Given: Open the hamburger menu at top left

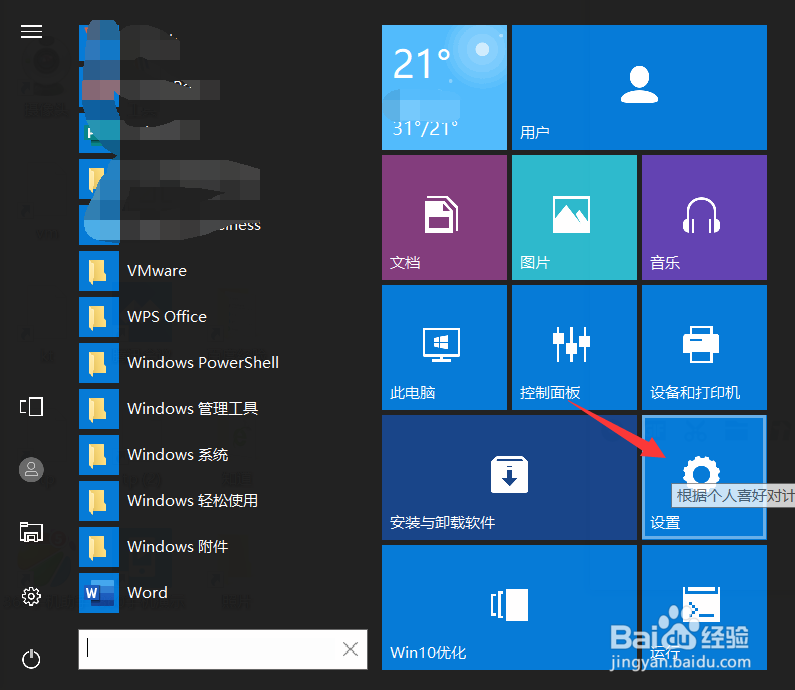Looking at the screenshot, I should 31,31.
